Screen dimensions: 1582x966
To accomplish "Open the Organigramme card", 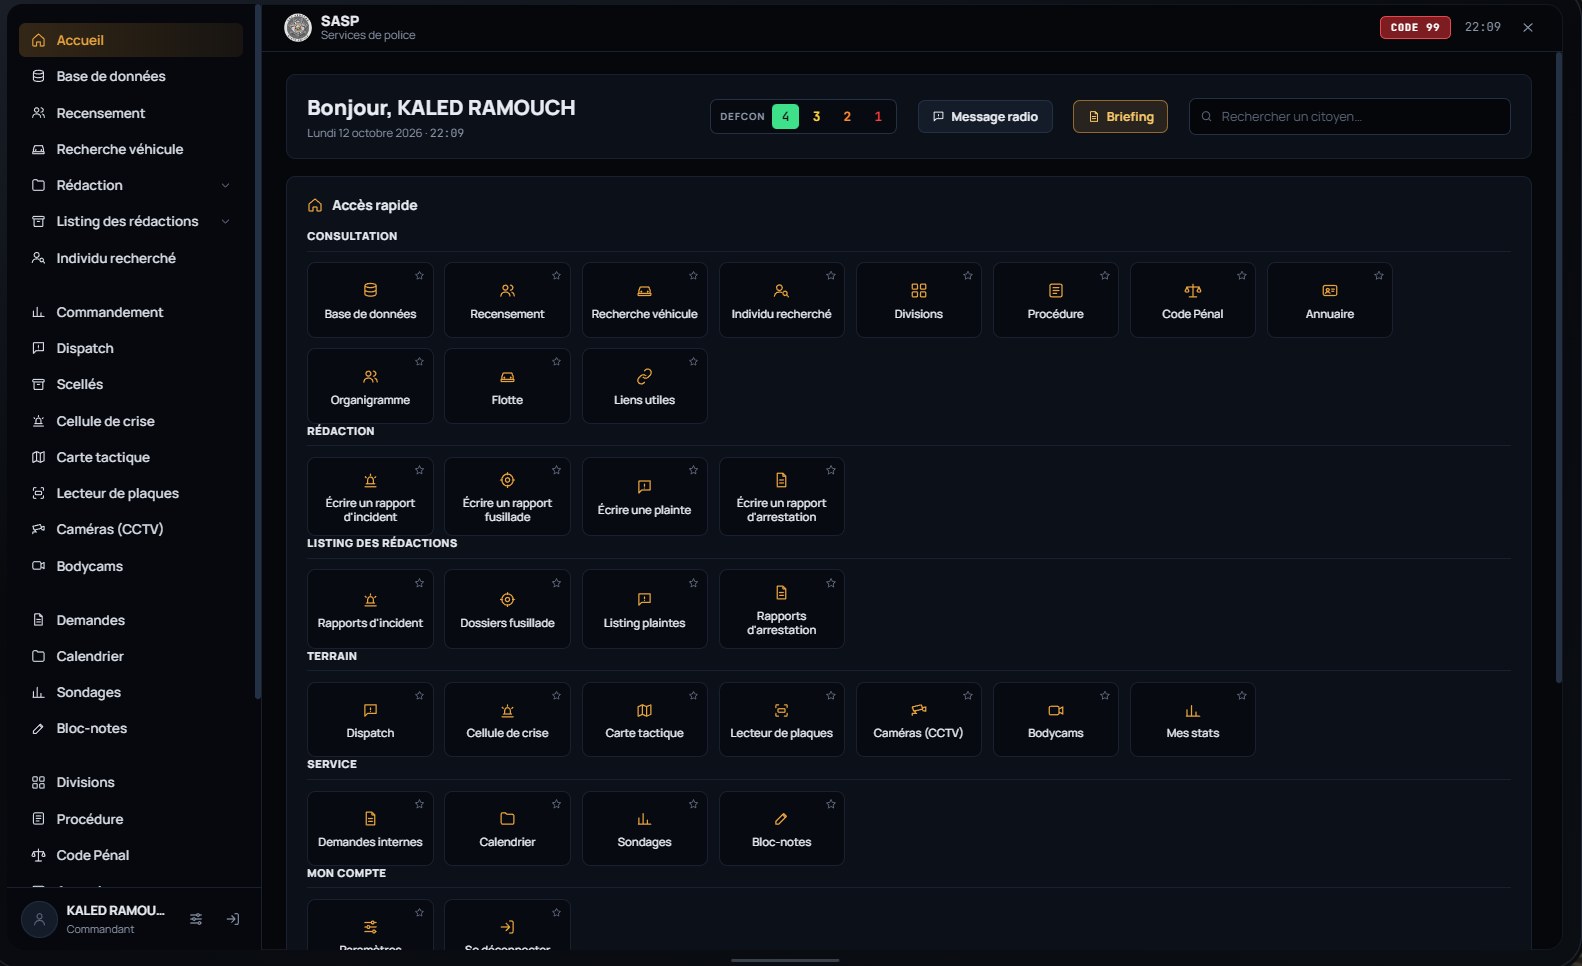I will 370,386.
